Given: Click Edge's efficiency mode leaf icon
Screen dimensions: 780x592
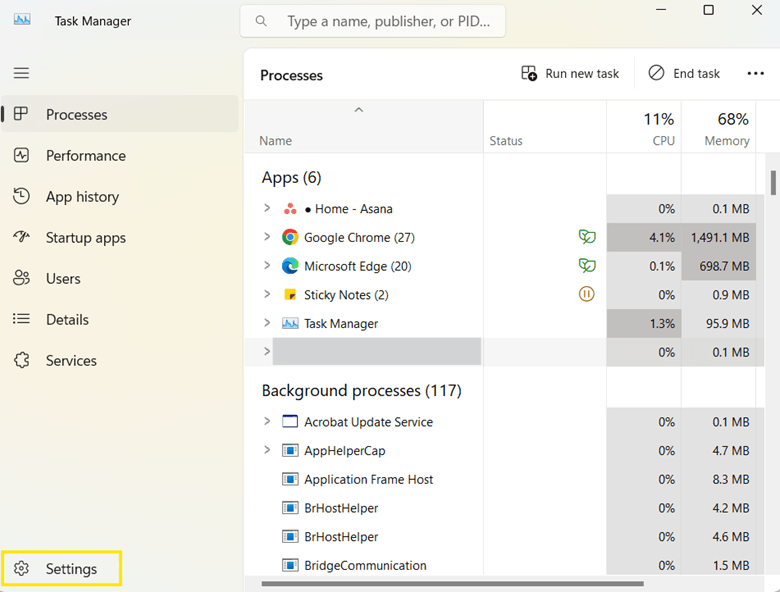Looking at the screenshot, I should coord(586,265).
